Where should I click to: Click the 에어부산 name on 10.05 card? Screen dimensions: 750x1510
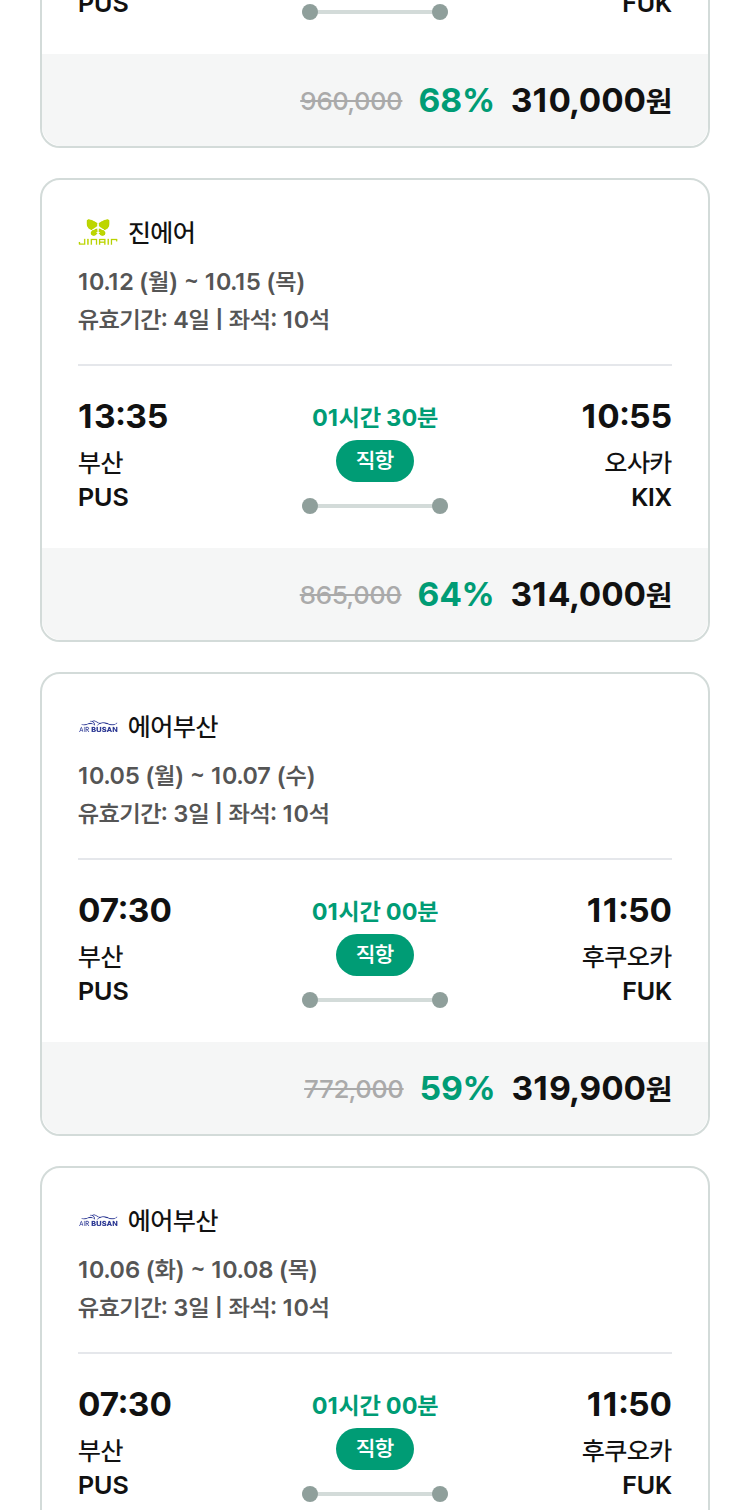(173, 727)
